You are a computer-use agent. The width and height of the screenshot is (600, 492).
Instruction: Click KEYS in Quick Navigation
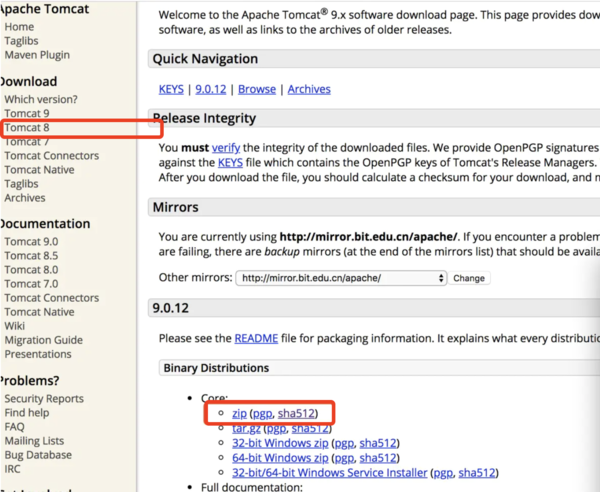click(171, 89)
